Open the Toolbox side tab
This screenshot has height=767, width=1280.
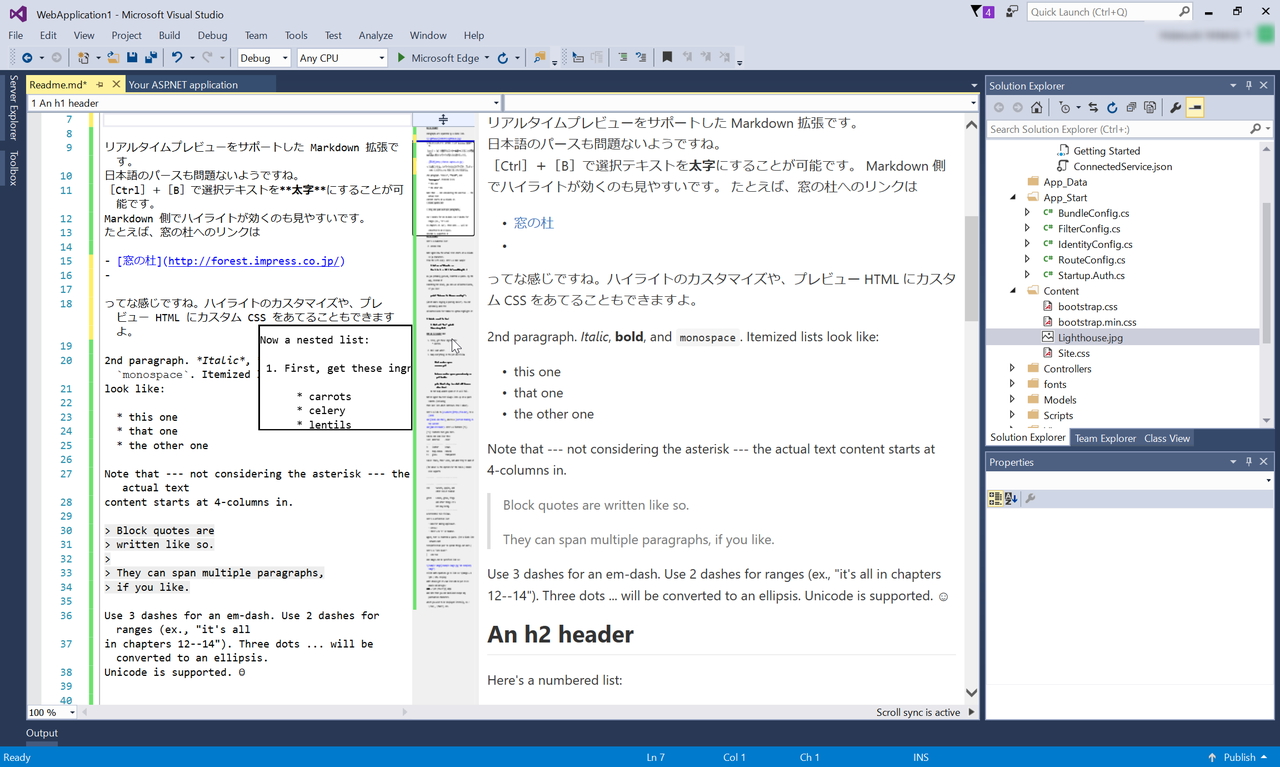click(13, 169)
